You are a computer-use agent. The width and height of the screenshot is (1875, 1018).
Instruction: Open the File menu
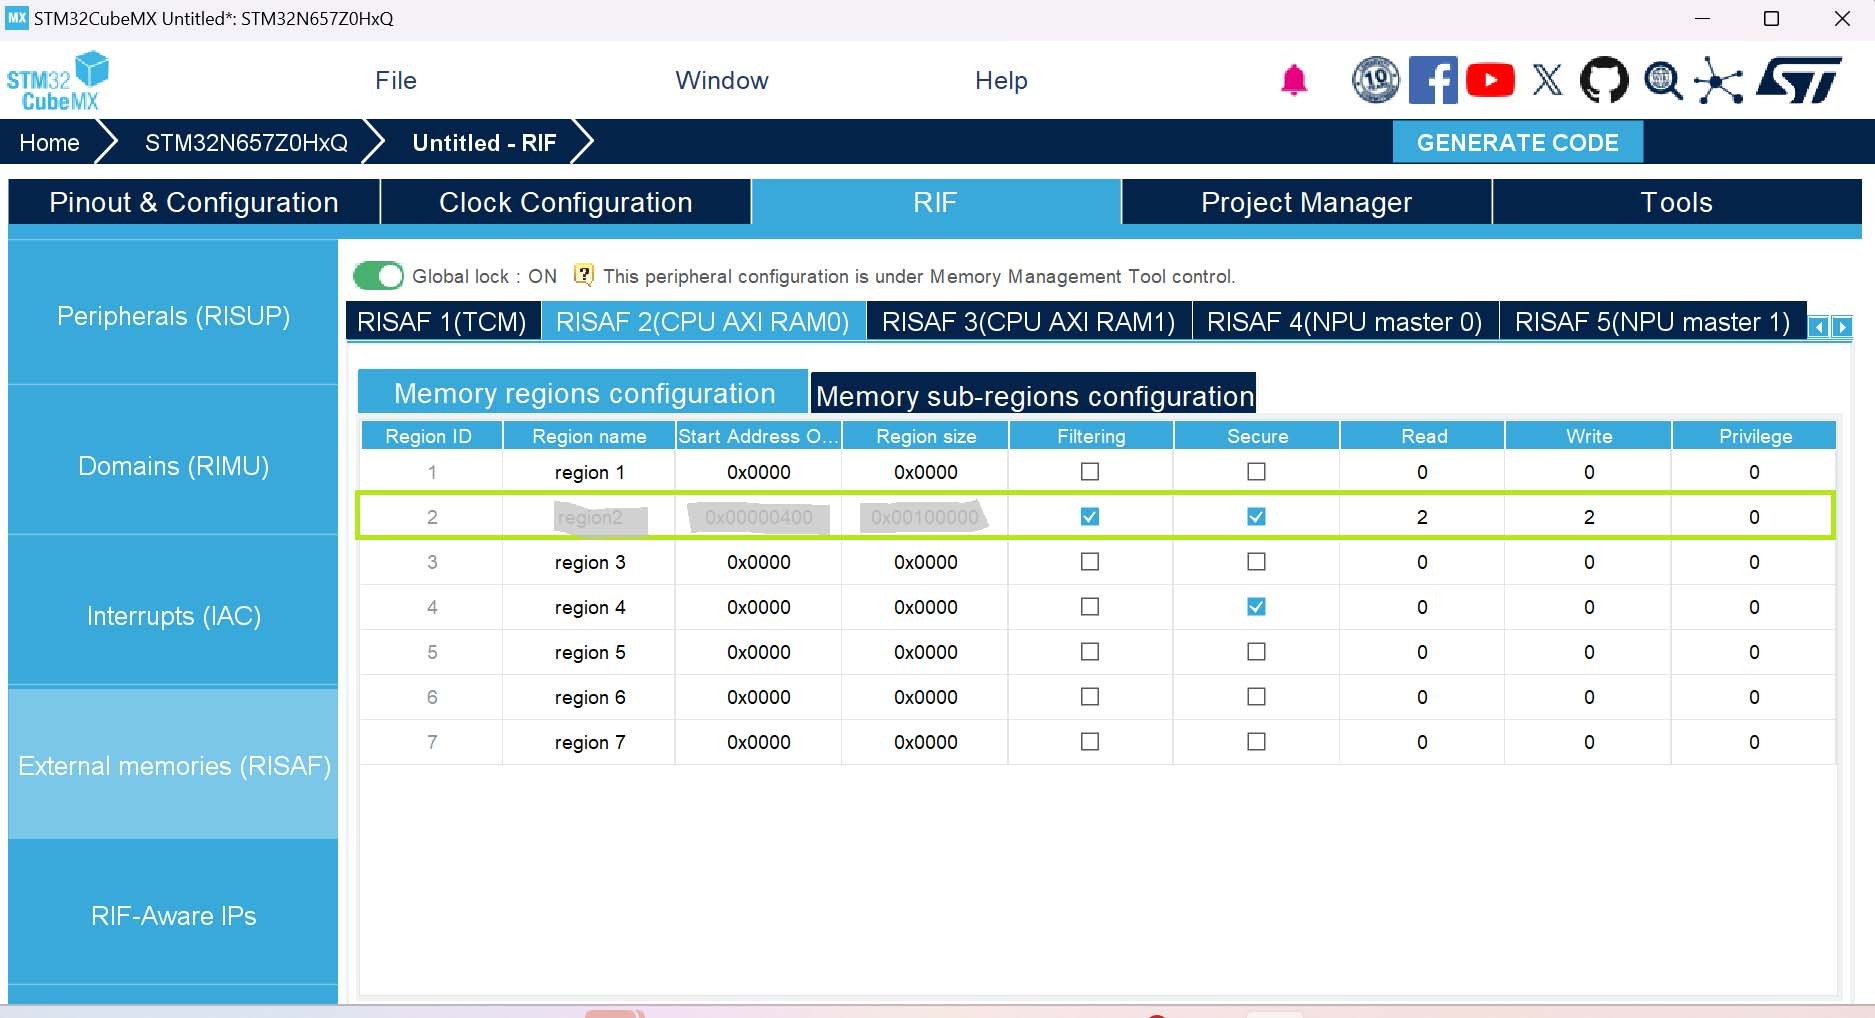pos(396,80)
